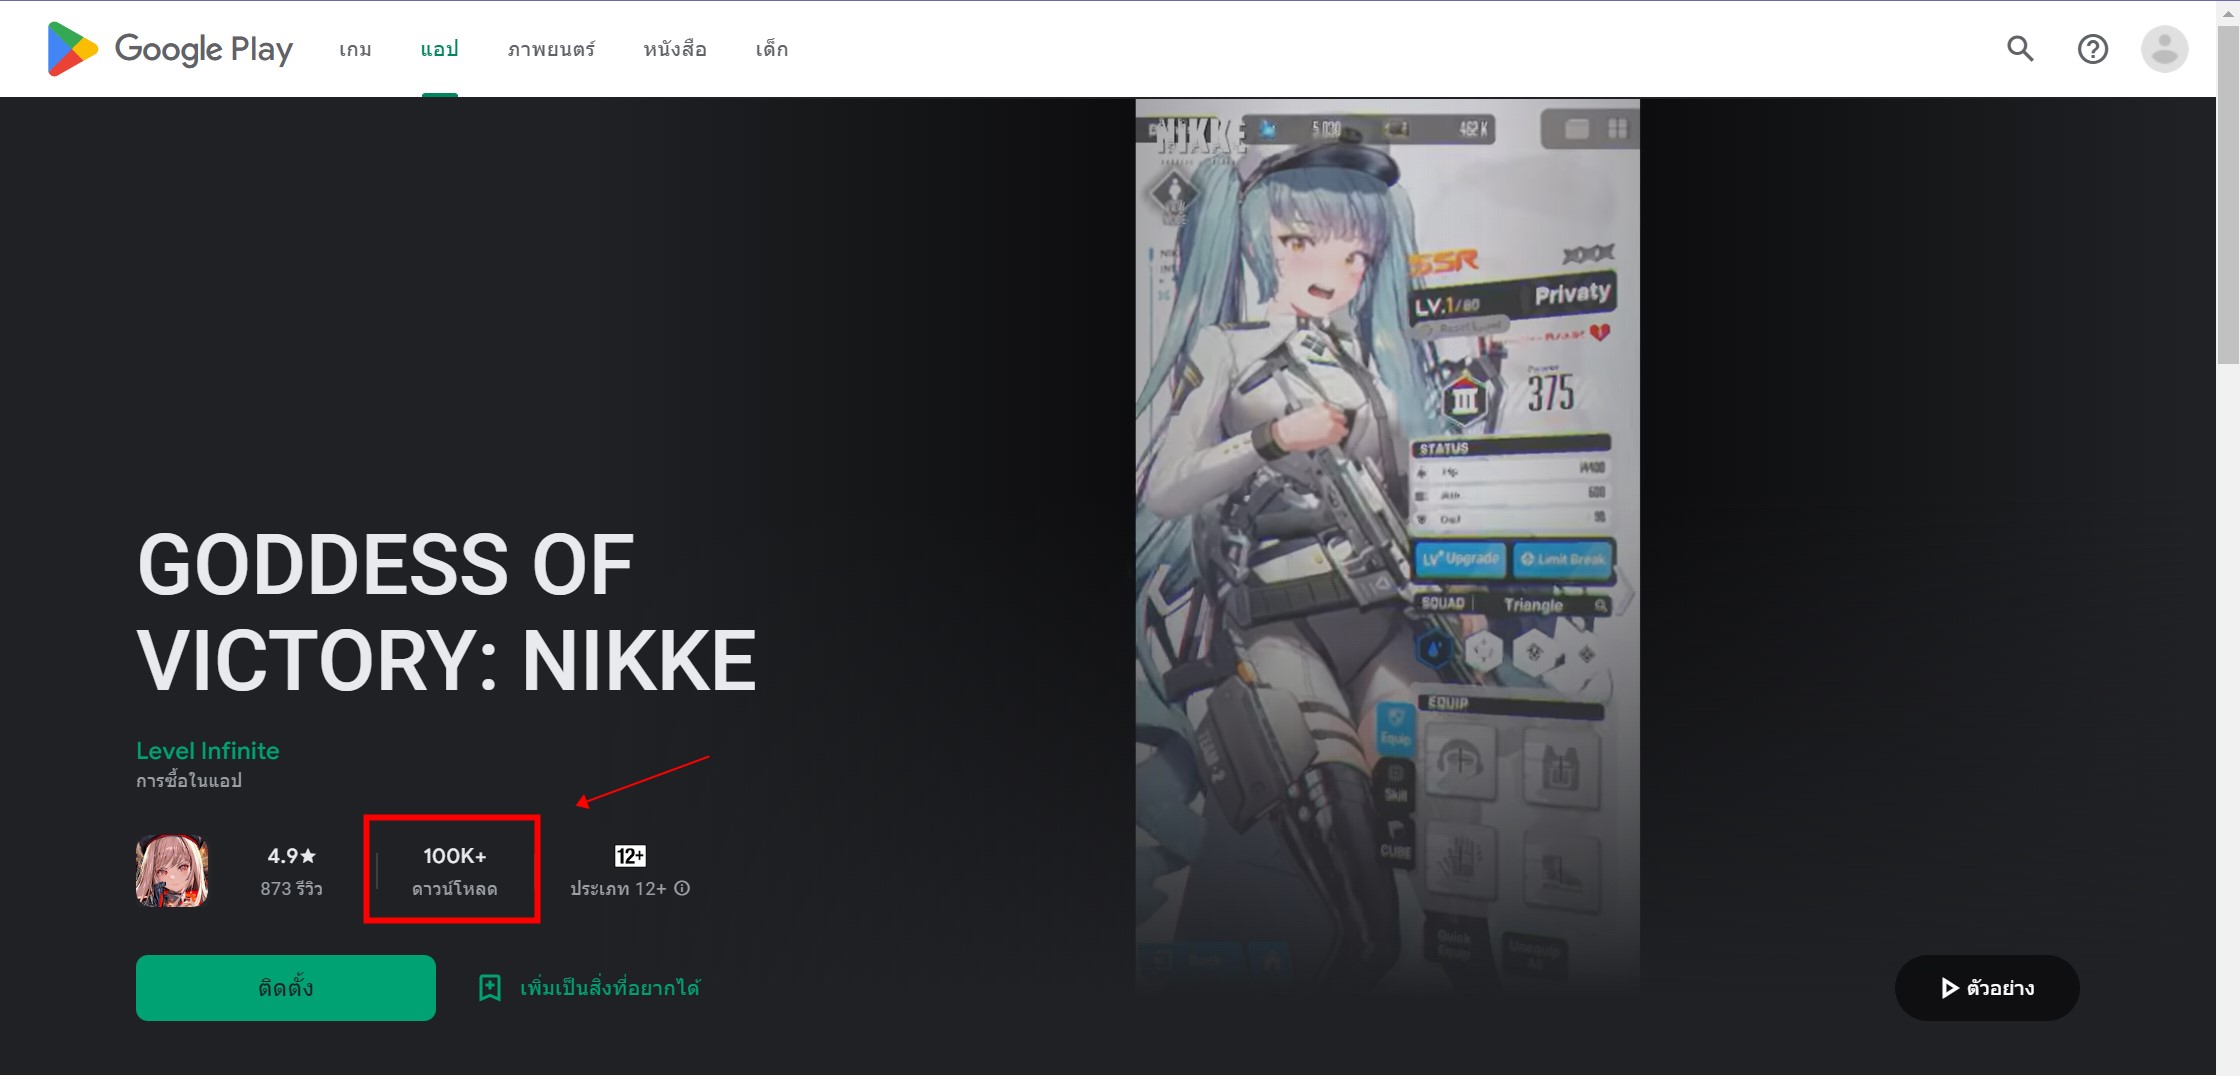This screenshot has width=2240, height=1076.
Task: Switch to the ภาพยนตร์ tab
Action: click(550, 48)
